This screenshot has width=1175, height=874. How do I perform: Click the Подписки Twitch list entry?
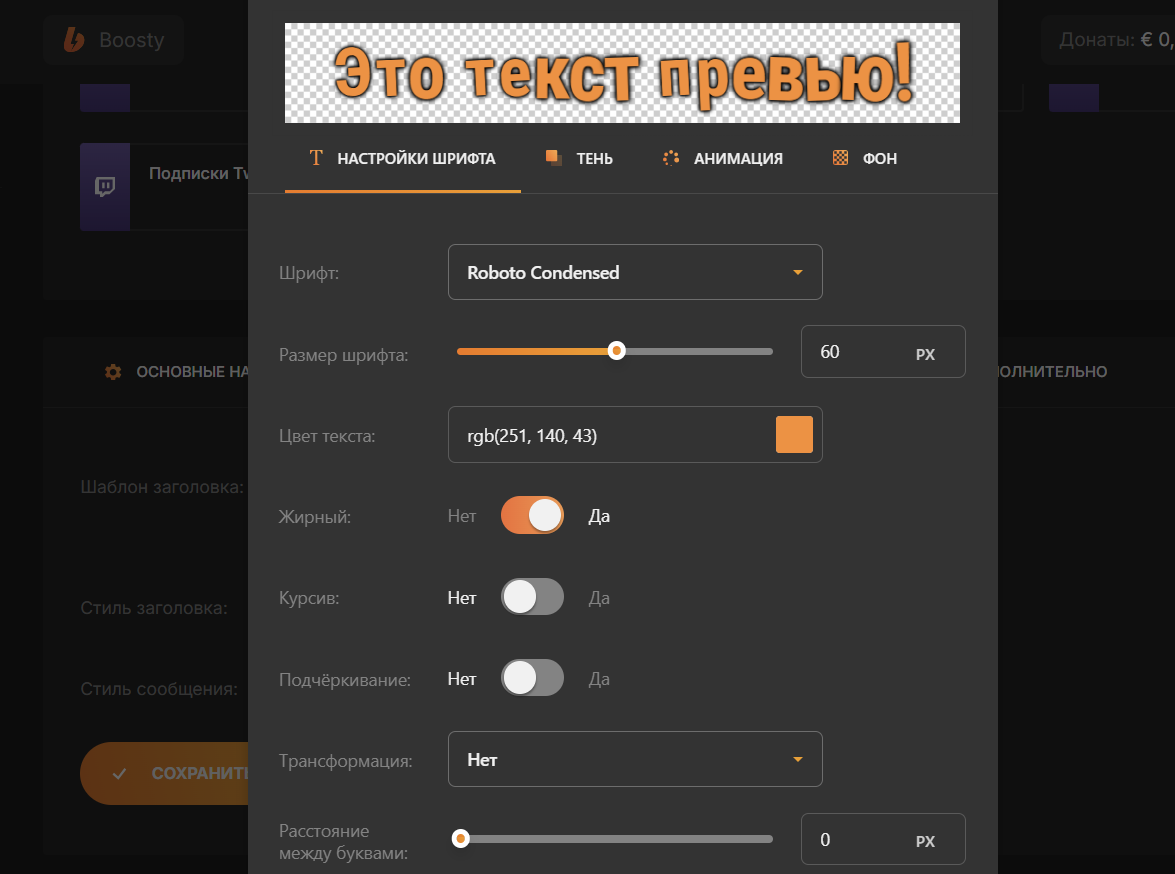click(x=164, y=187)
